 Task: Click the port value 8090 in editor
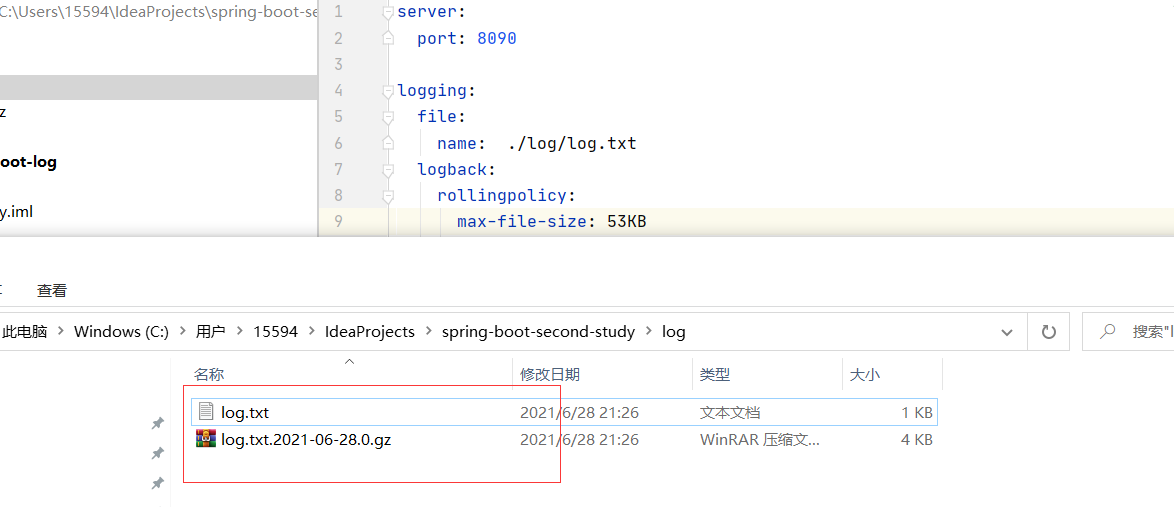click(x=496, y=38)
